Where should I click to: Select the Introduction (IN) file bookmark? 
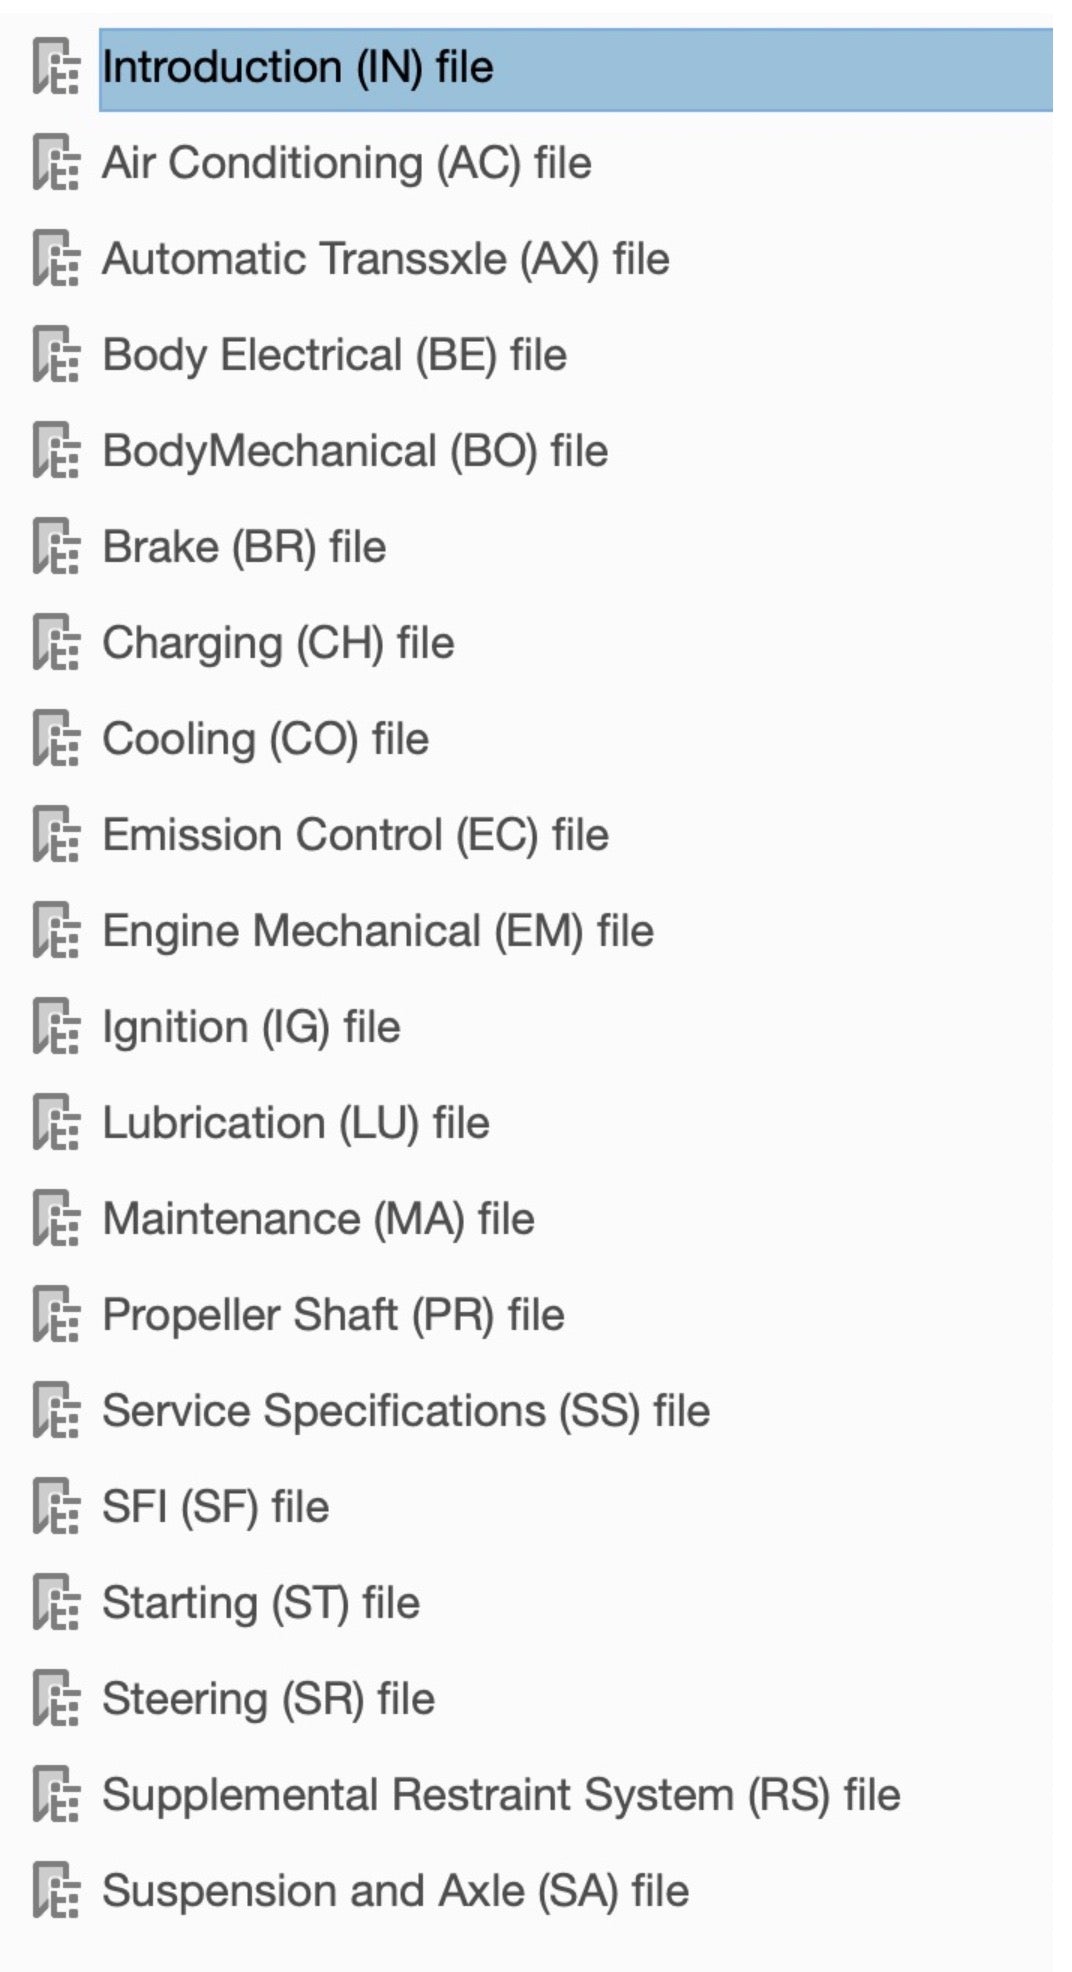point(298,68)
